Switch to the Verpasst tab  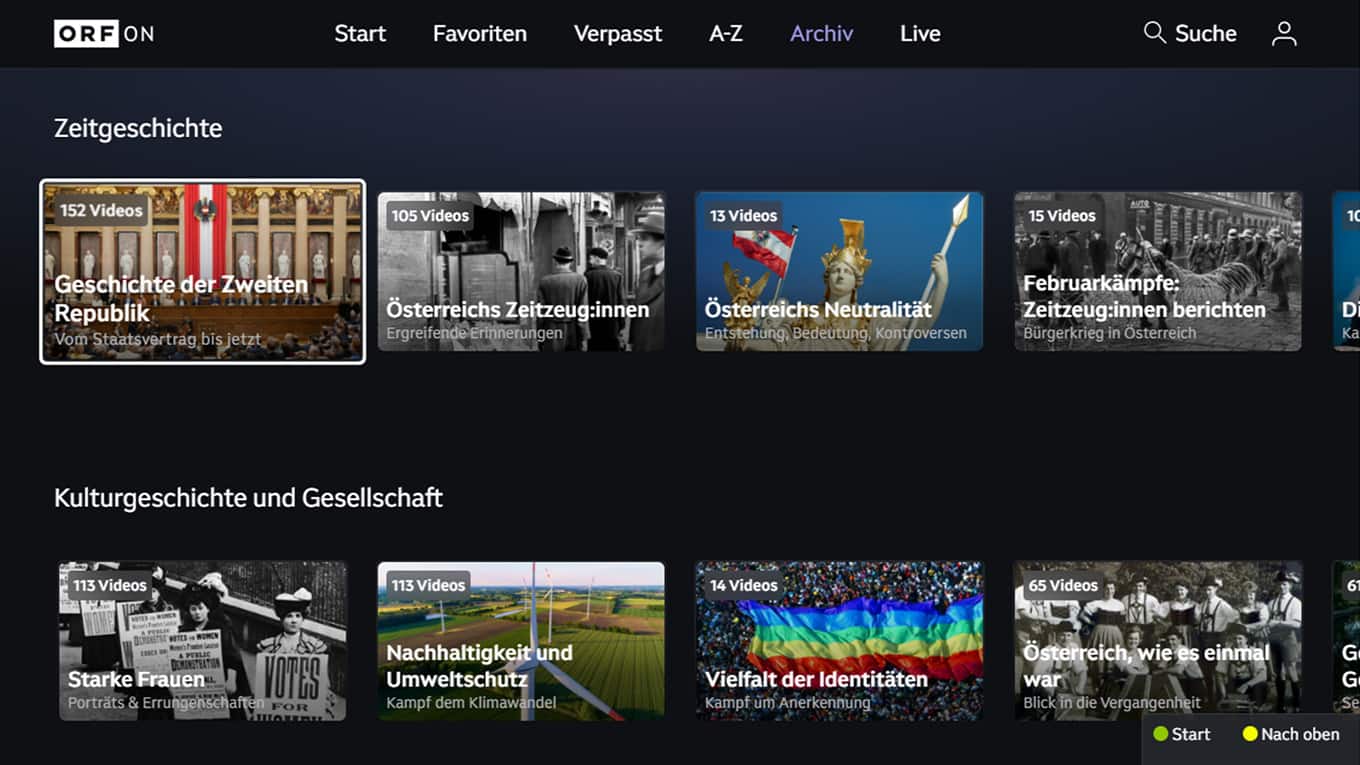(x=617, y=33)
